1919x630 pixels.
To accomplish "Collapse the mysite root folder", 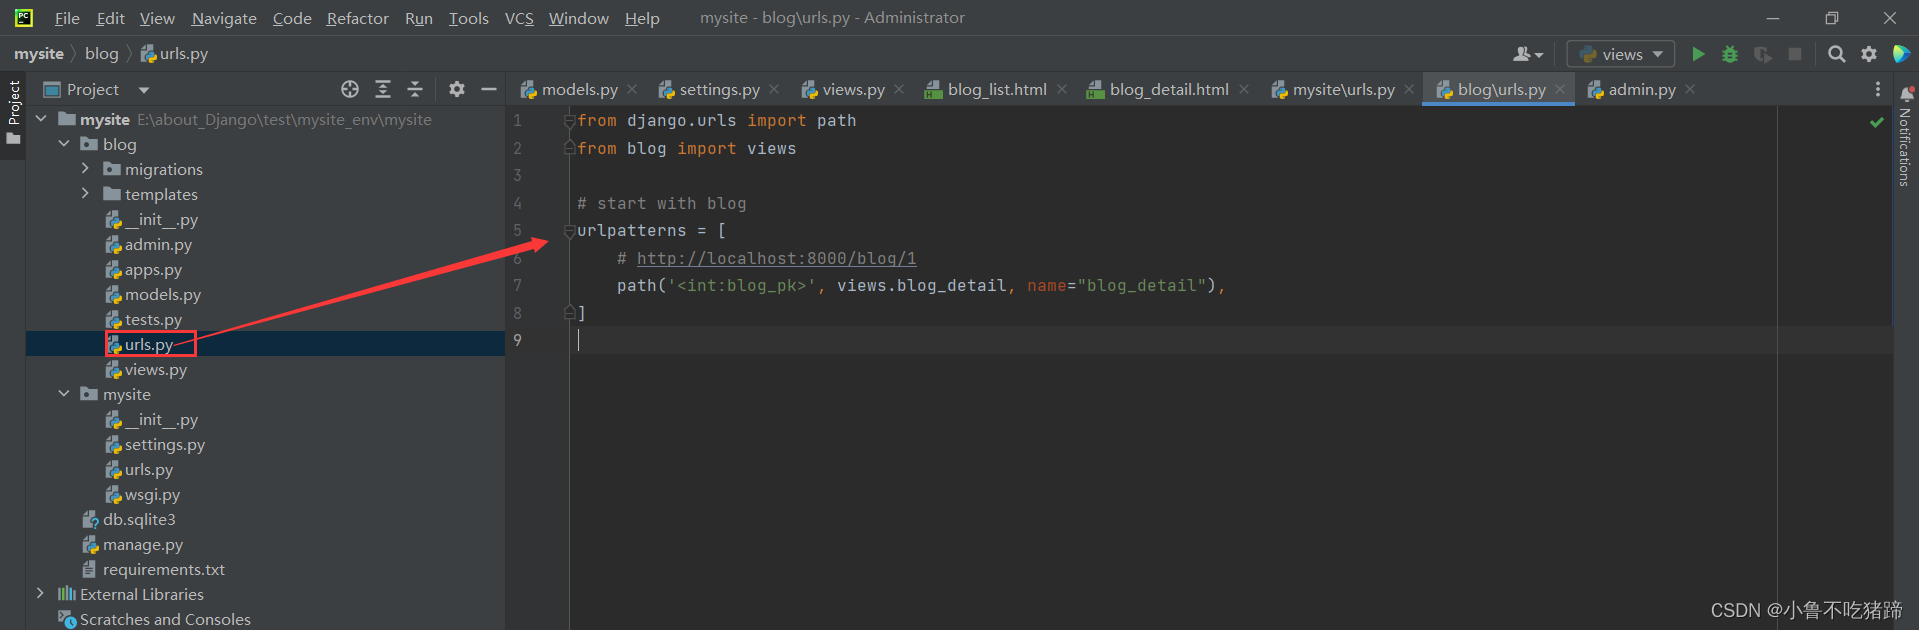I will coord(42,119).
